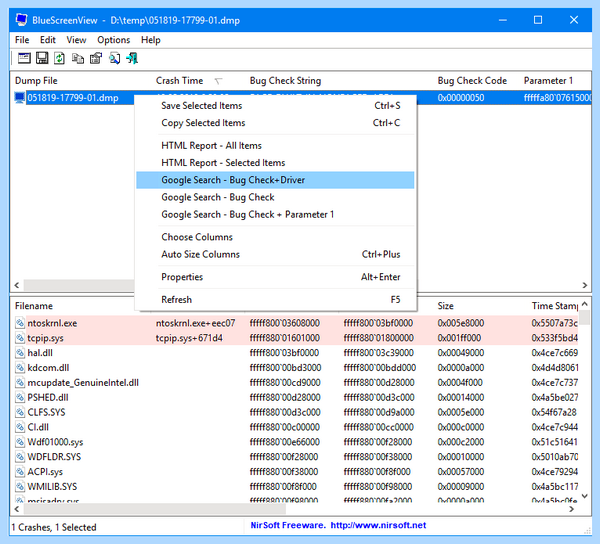
Task: Click lower pane vertical scroll down arrow
Action: pyautogui.click(x=585, y=496)
